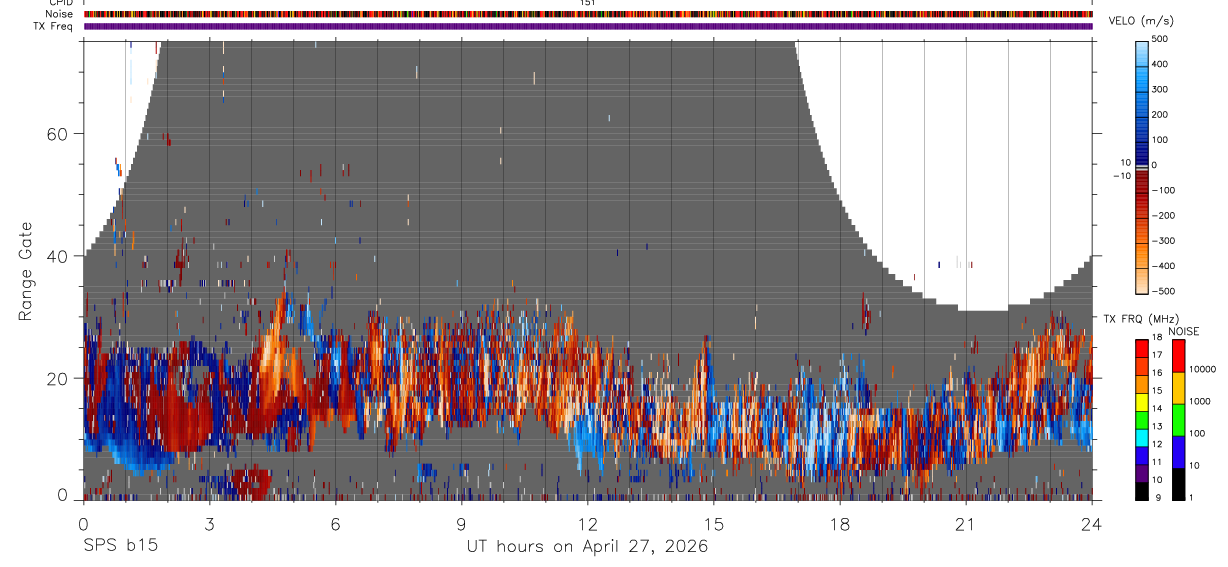Pick the yellow swatch in the TX FRQ legend

(x=1142, y=402)
